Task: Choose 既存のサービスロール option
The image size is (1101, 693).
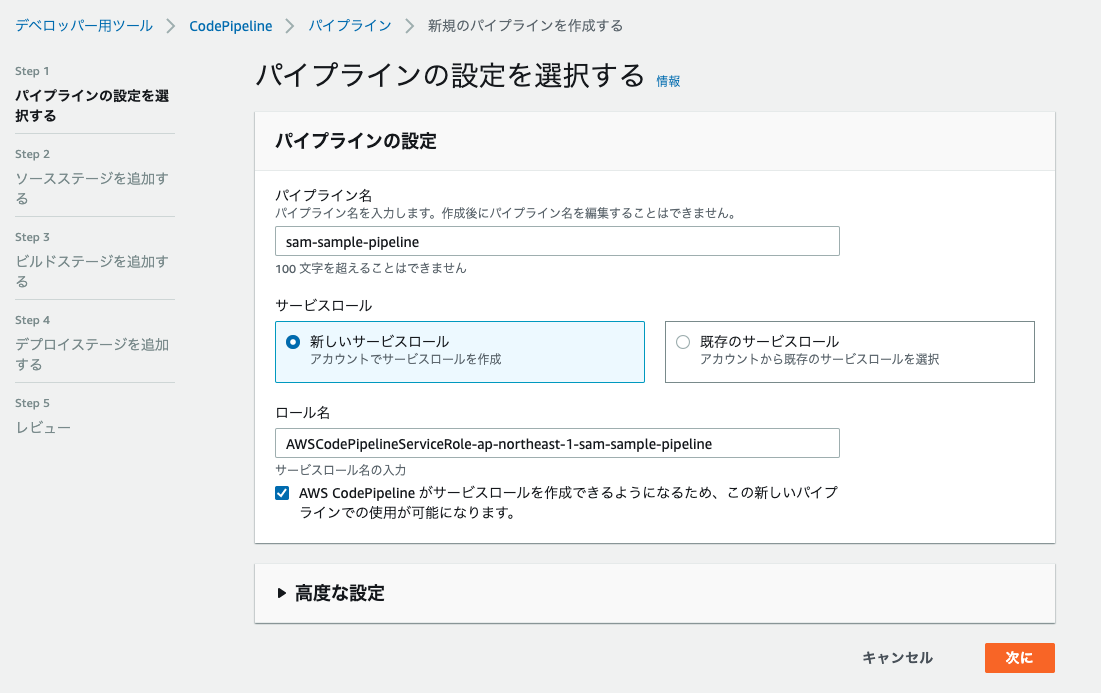Action: pos(684,340)
